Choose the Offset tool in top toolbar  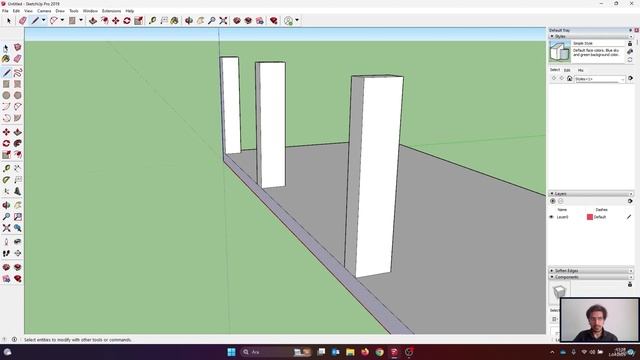click(x=104, y=20)
